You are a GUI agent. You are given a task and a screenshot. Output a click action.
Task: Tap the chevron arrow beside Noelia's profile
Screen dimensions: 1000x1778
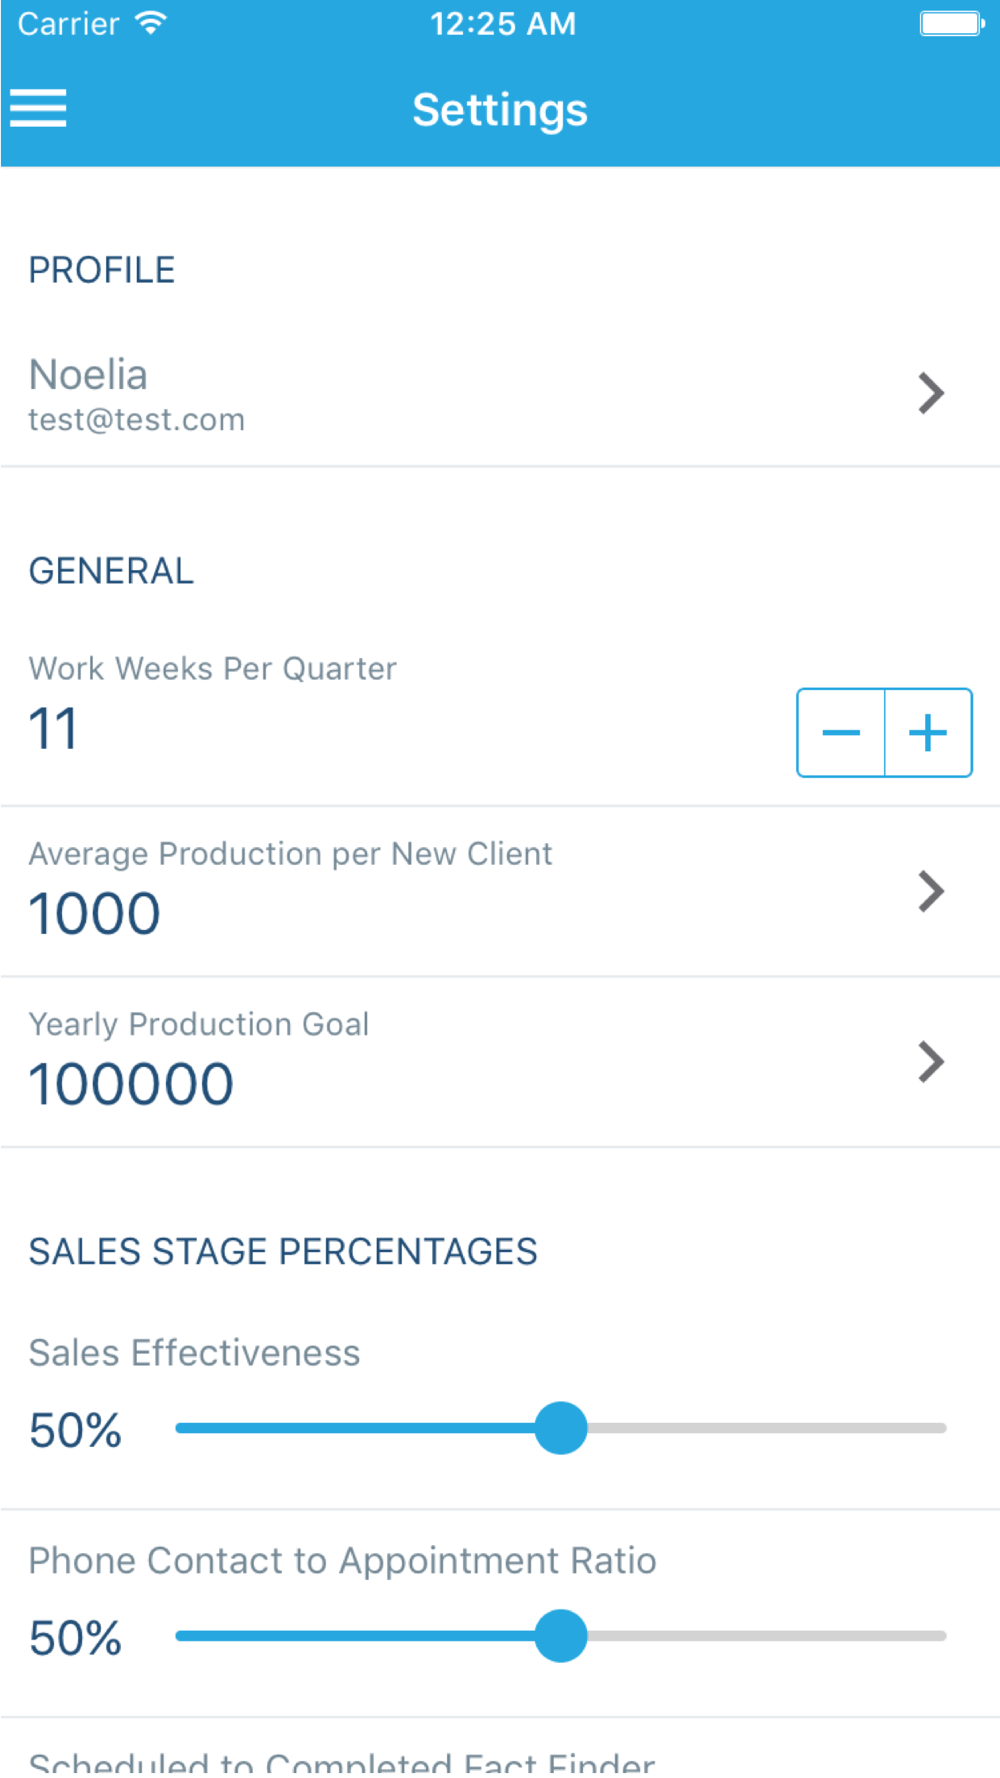click(x=930, y=393)
